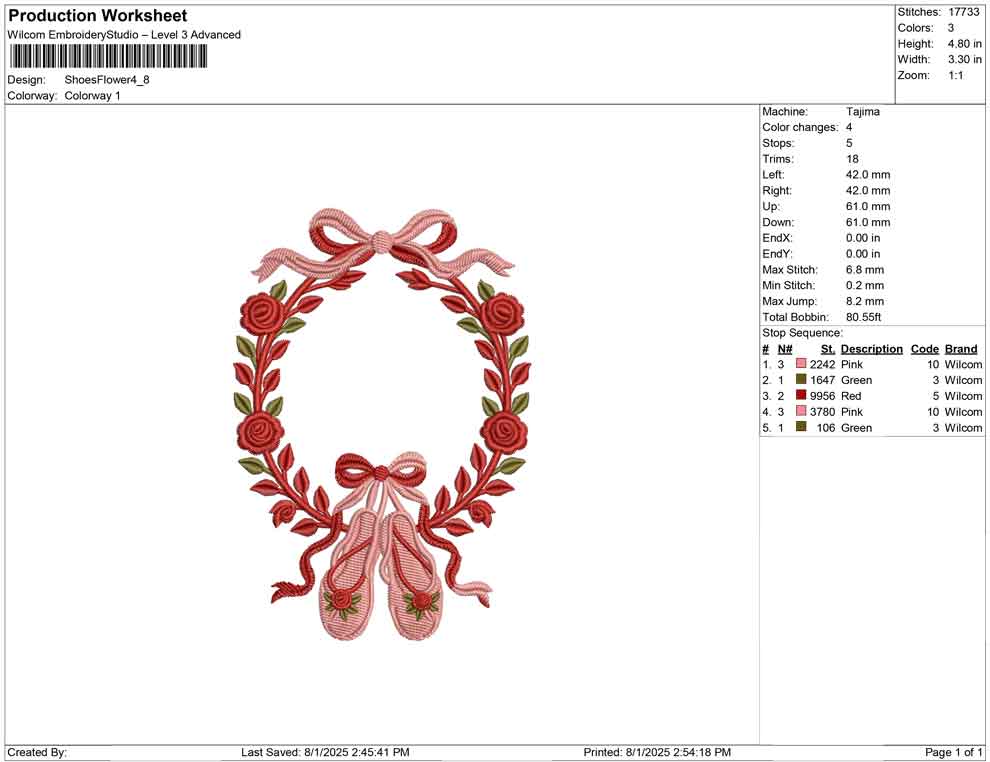Image resolution: width=990 pixels, height=762 pixels.
Task: Click the 'Color changes:' label
Action: click(800, 128)
